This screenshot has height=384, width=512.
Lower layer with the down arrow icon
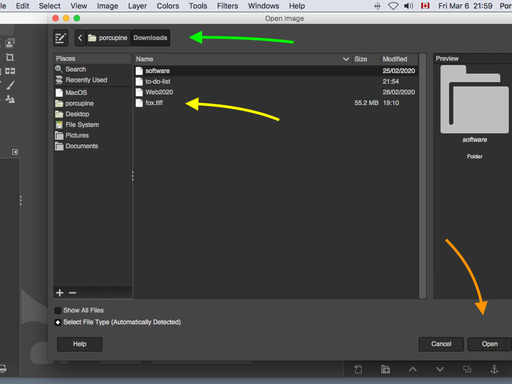(440, 369)
